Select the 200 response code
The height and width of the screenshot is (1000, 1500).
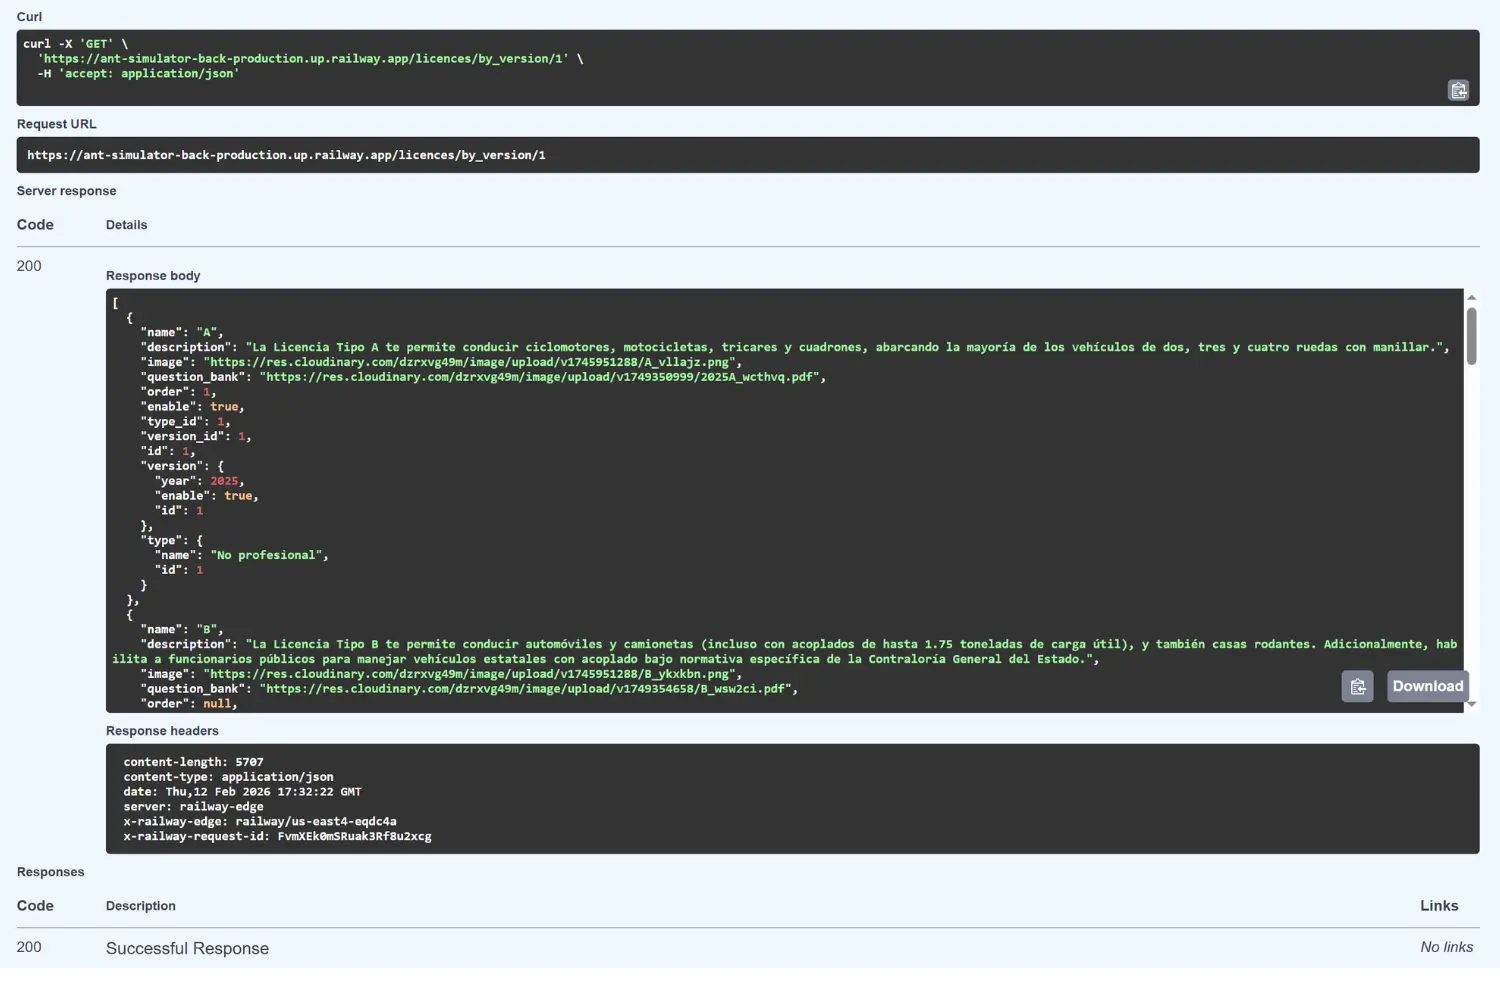(x=28, y=265)
